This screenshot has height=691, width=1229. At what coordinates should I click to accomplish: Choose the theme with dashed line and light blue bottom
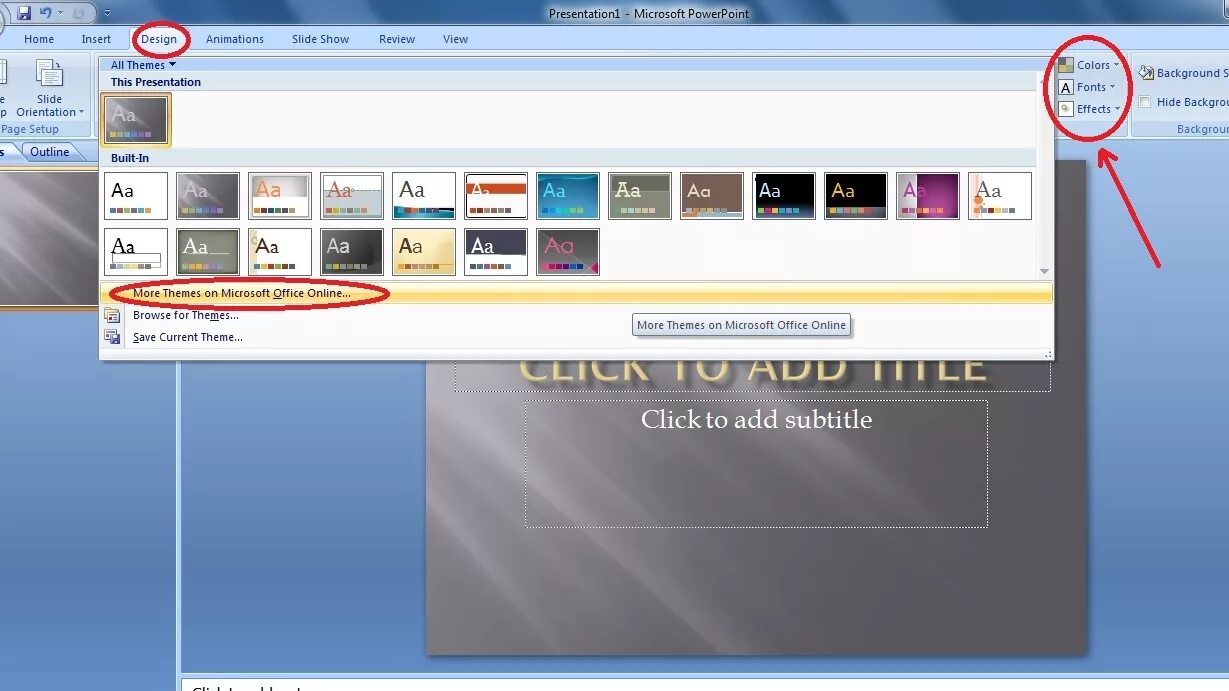click(352, 196)
